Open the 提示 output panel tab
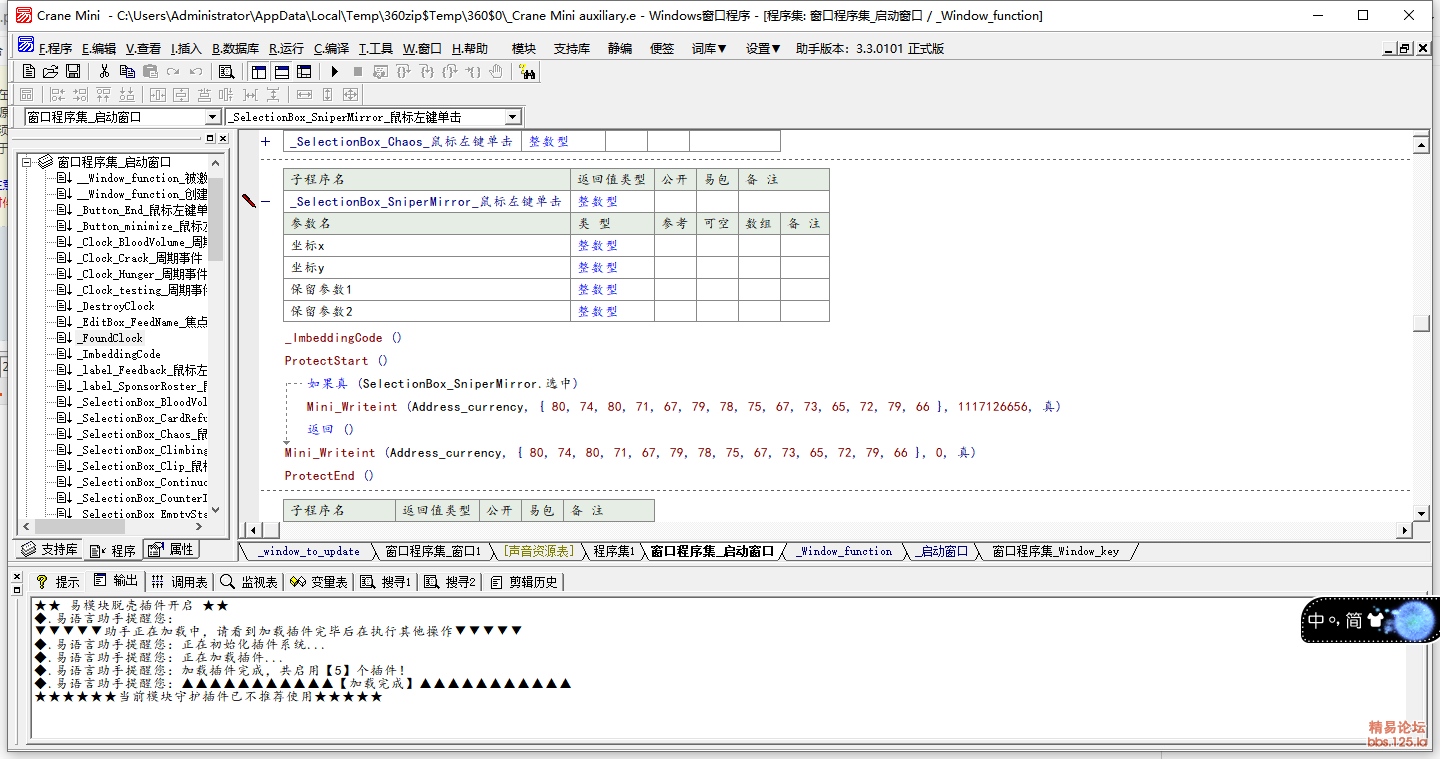Screen dimensions: 1440x759 (x=58, y=581)
